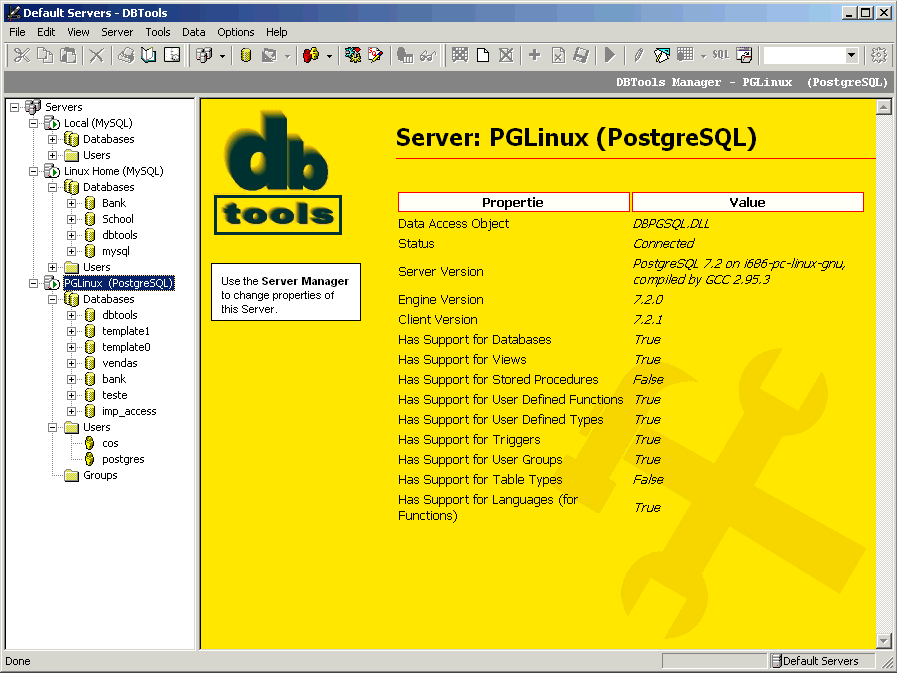The width and height of the screenshot is (897, 673).
Task: Open the Help menu
Action: [x=277, y=32]
